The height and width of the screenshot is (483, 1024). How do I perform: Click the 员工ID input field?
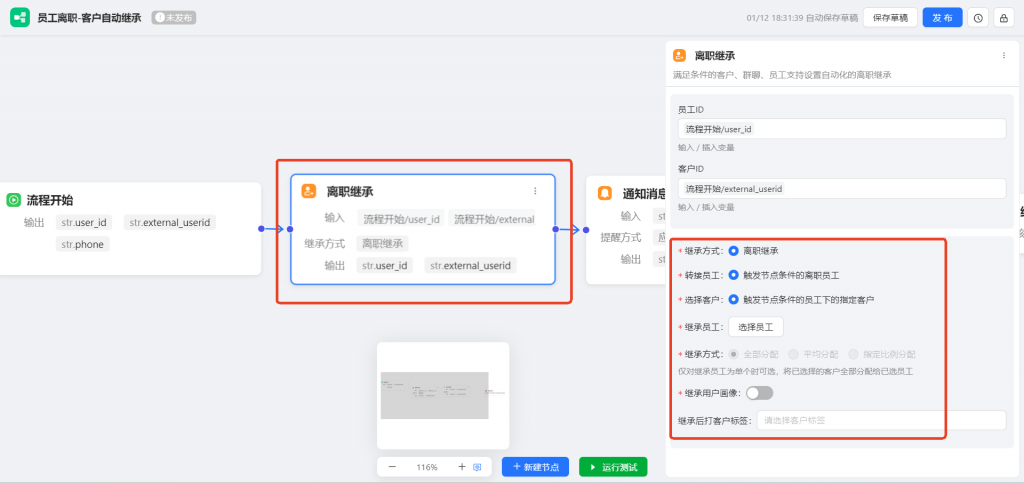coord(842,129)
